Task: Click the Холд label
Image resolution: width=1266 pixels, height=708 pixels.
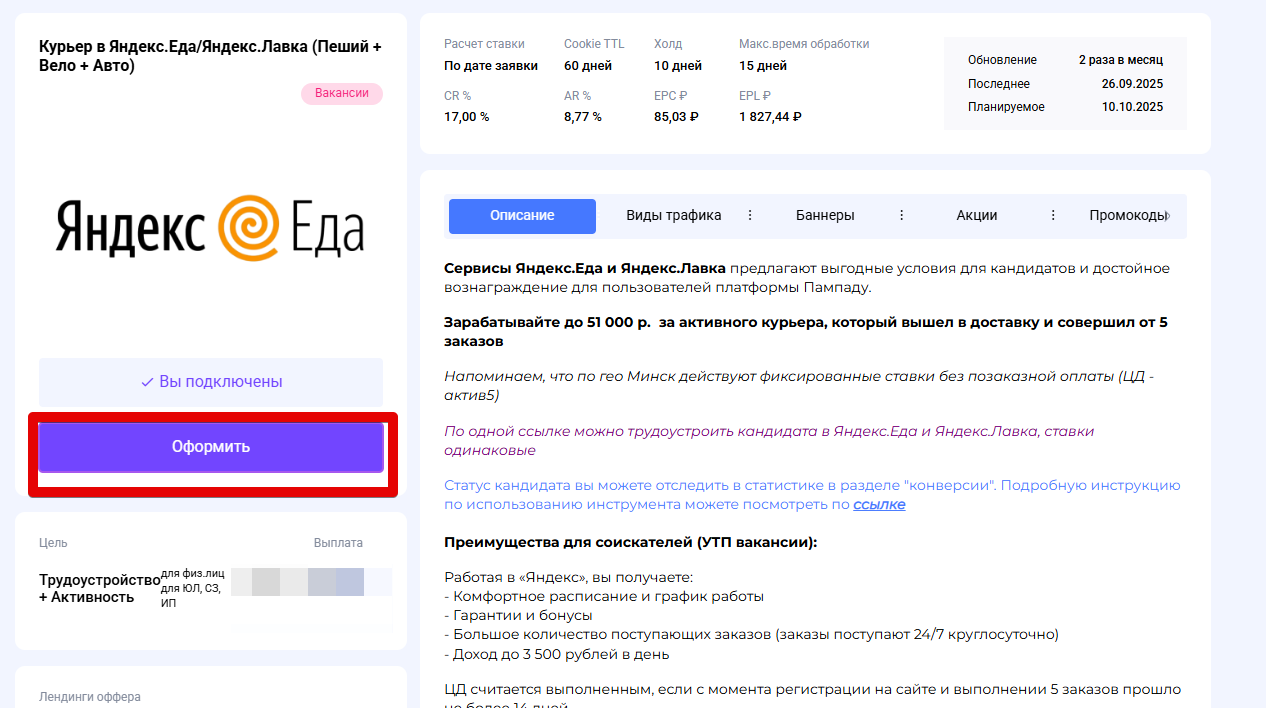Action: (x=668, y=44)
